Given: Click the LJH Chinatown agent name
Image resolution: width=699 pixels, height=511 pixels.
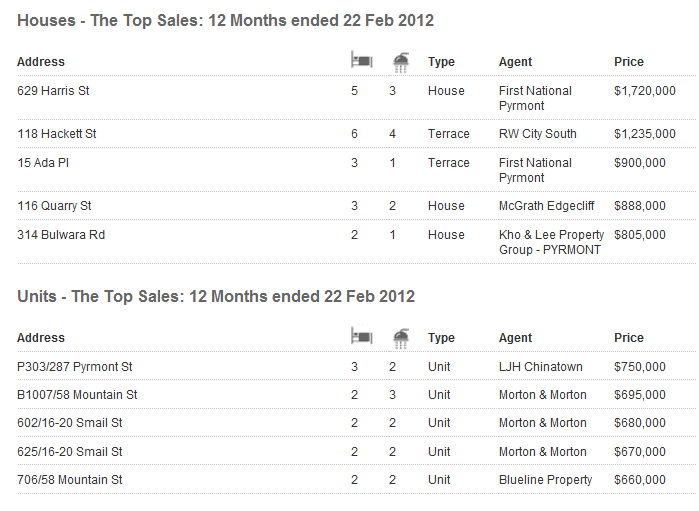Looking at the screenshot, I should point(540,367).
